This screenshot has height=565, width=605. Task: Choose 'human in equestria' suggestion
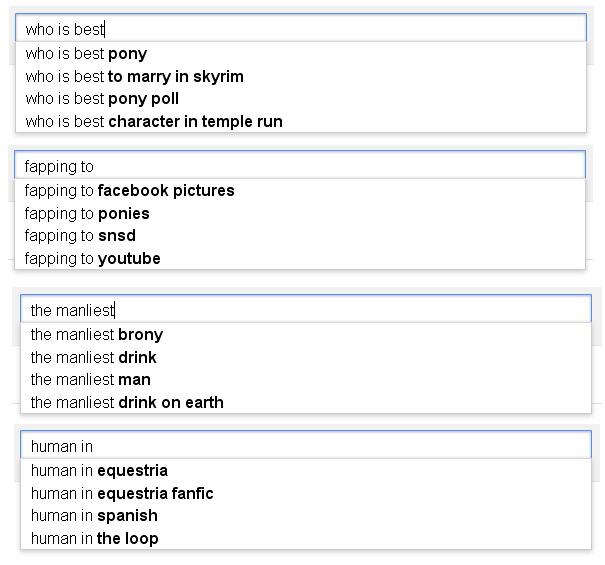coord(99,471)
